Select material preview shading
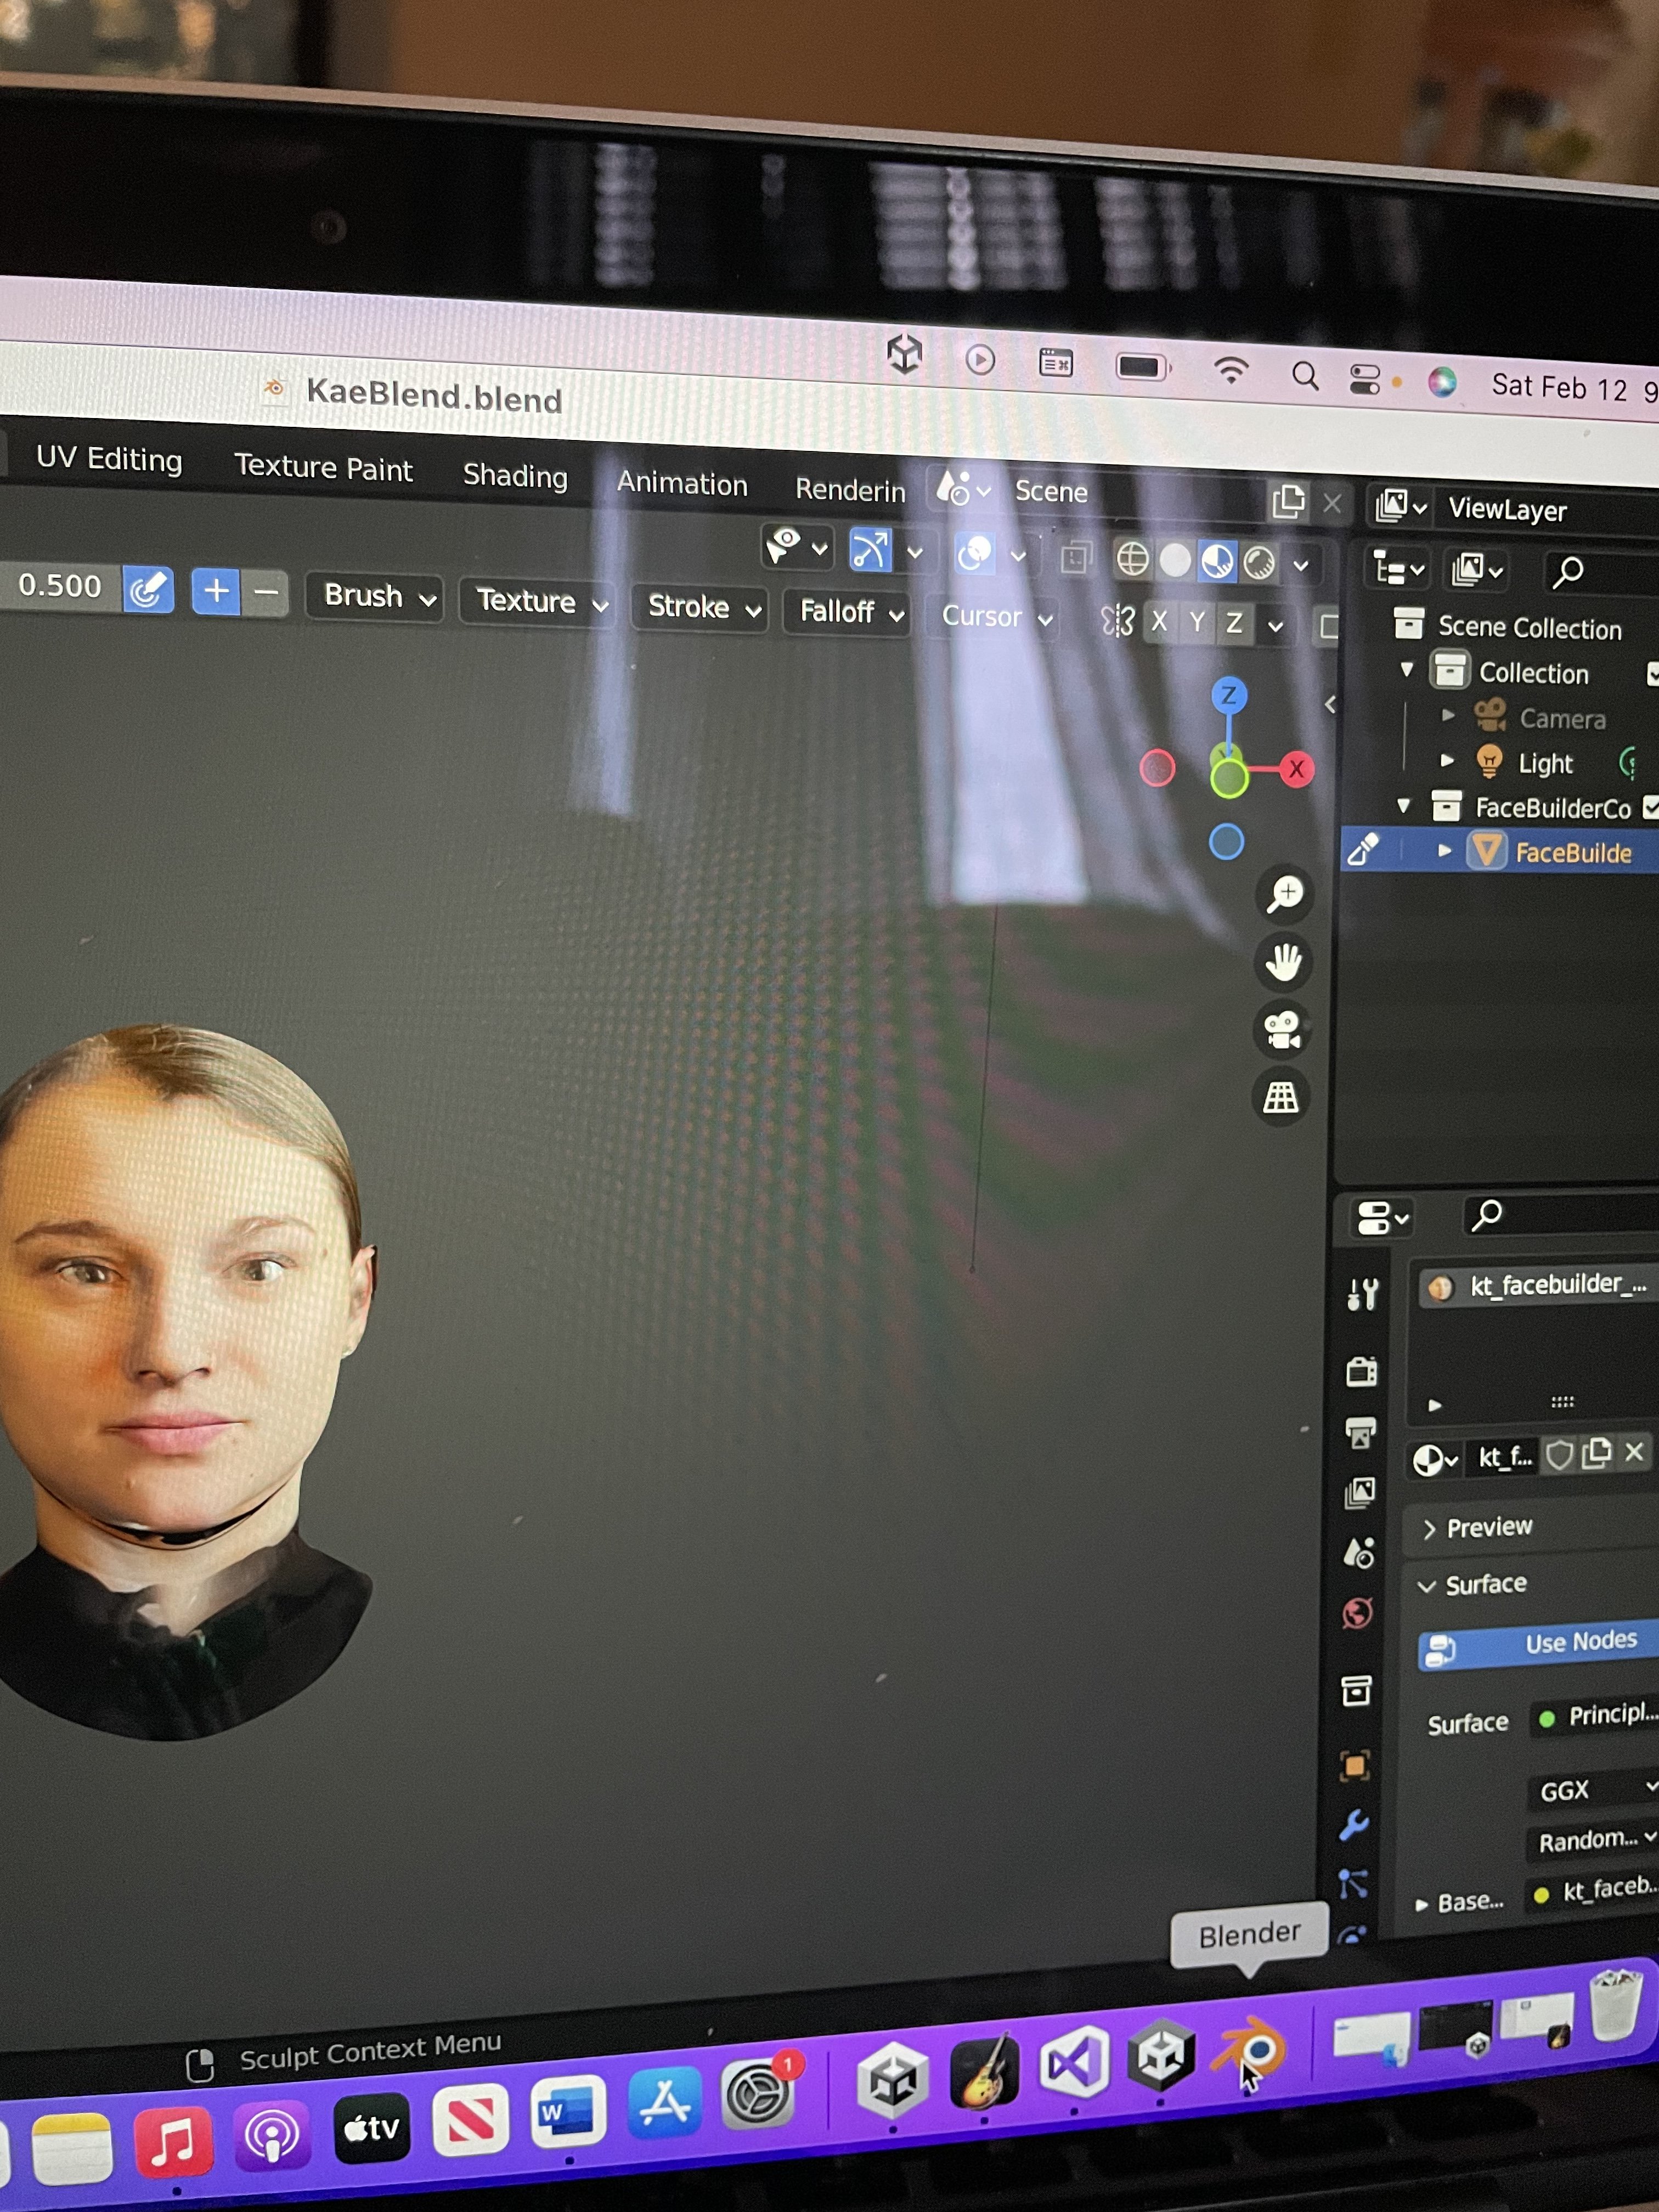 pyautogui.click(x=1217, y=562)
